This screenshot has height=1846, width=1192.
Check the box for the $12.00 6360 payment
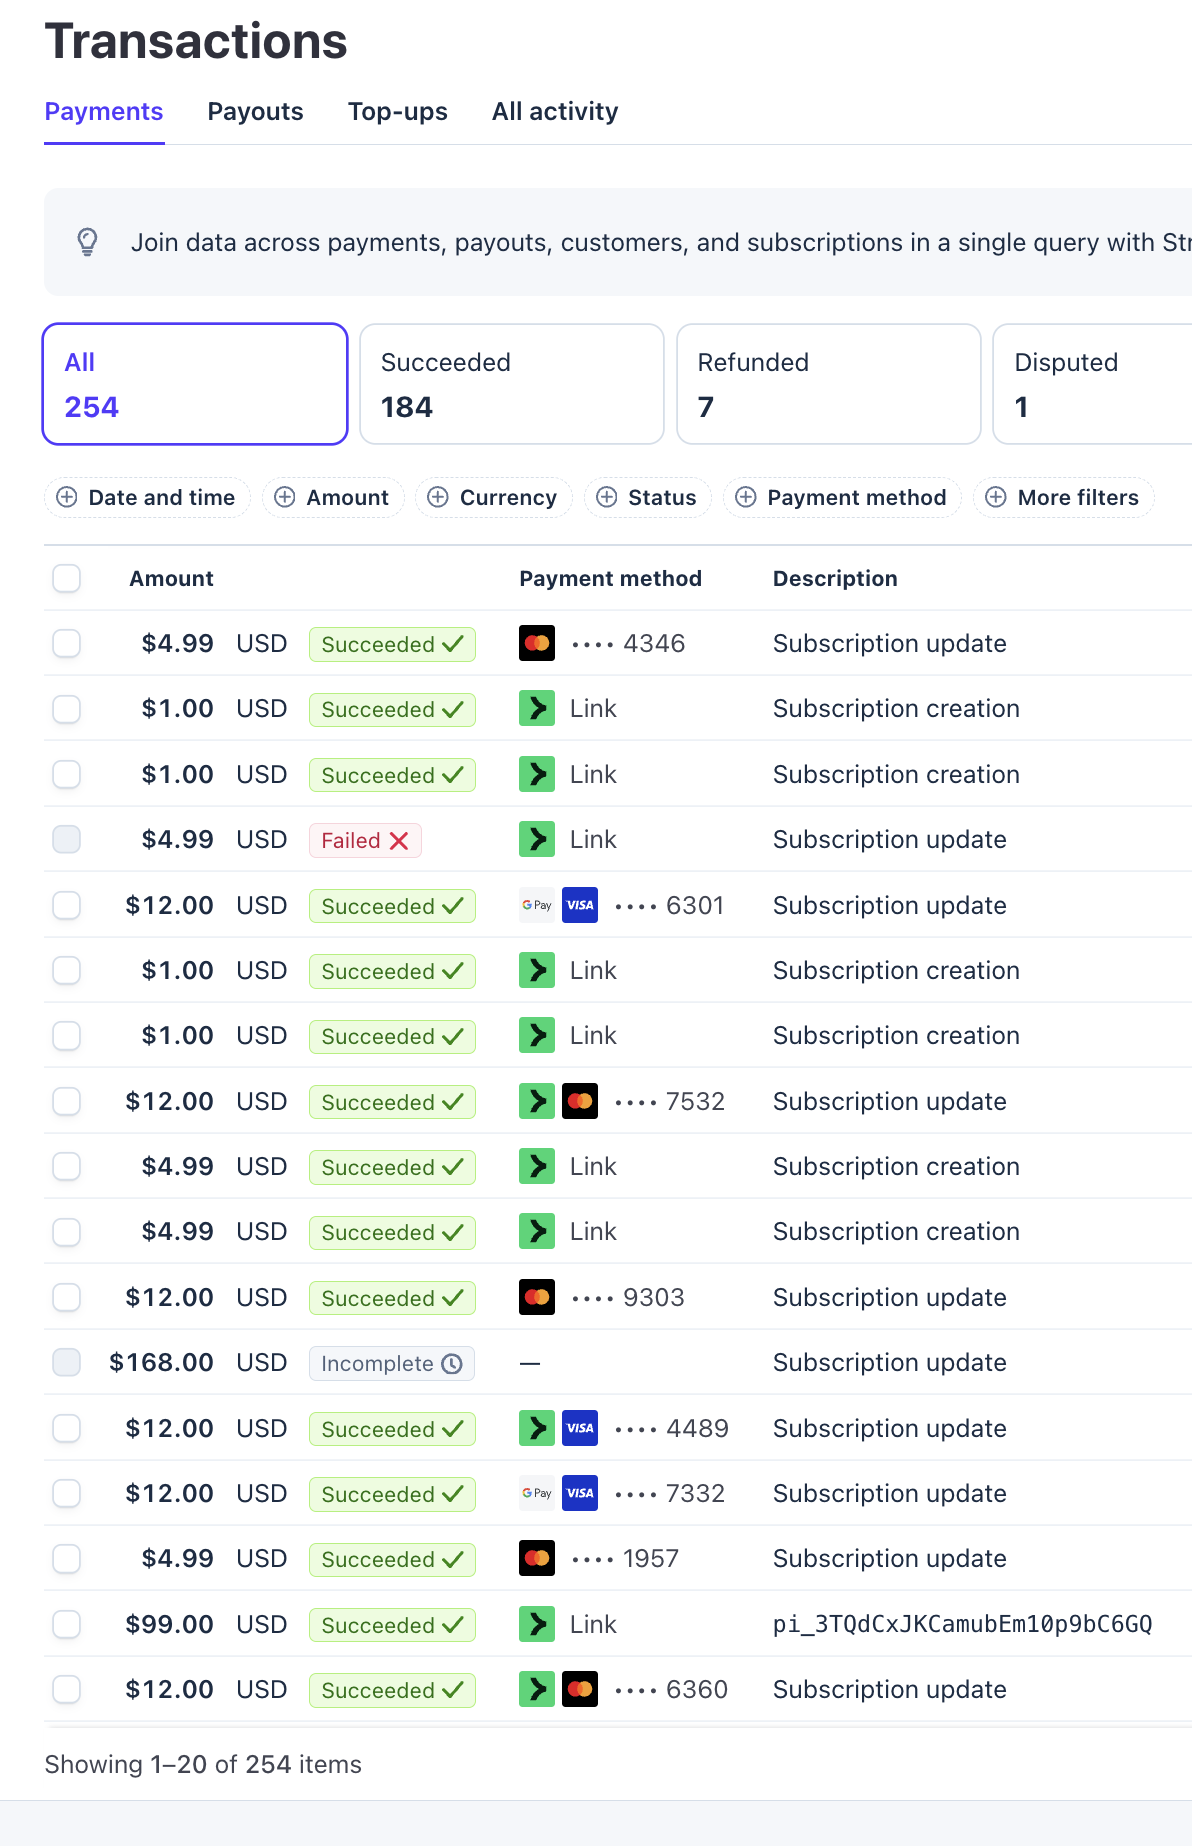click(67, 1689)
